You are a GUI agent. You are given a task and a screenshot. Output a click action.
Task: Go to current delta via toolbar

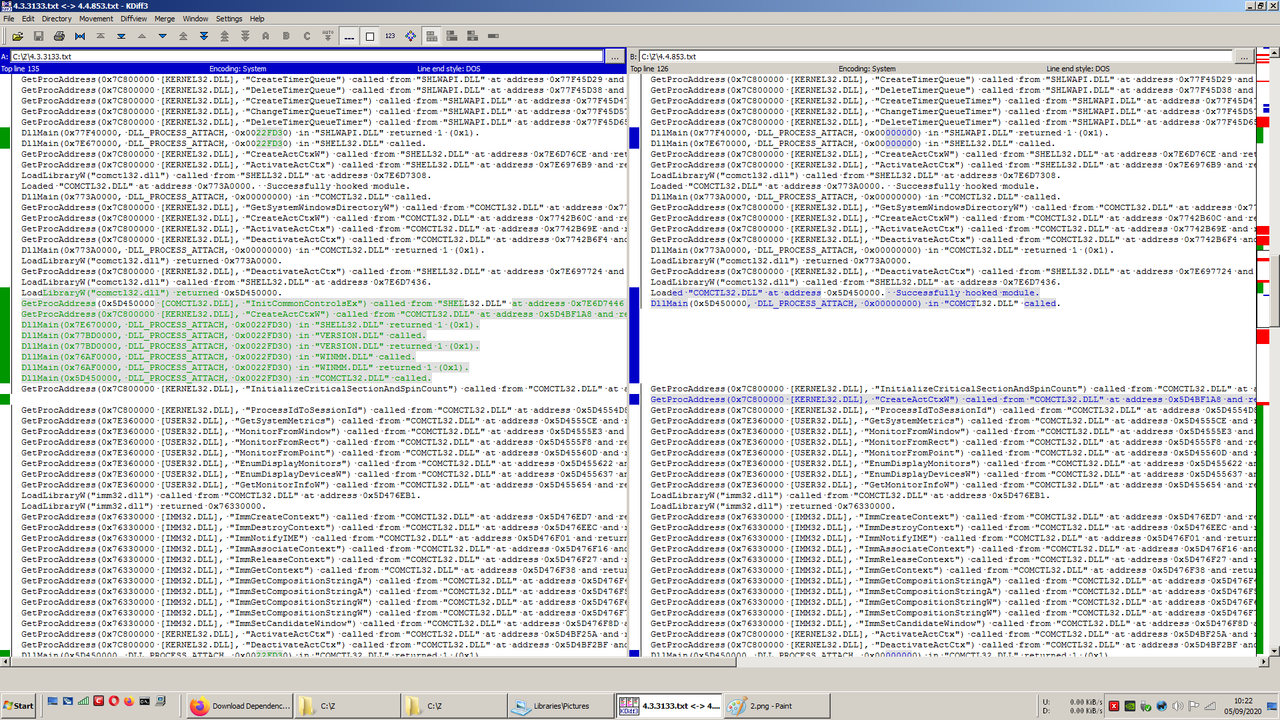point(80,36)
